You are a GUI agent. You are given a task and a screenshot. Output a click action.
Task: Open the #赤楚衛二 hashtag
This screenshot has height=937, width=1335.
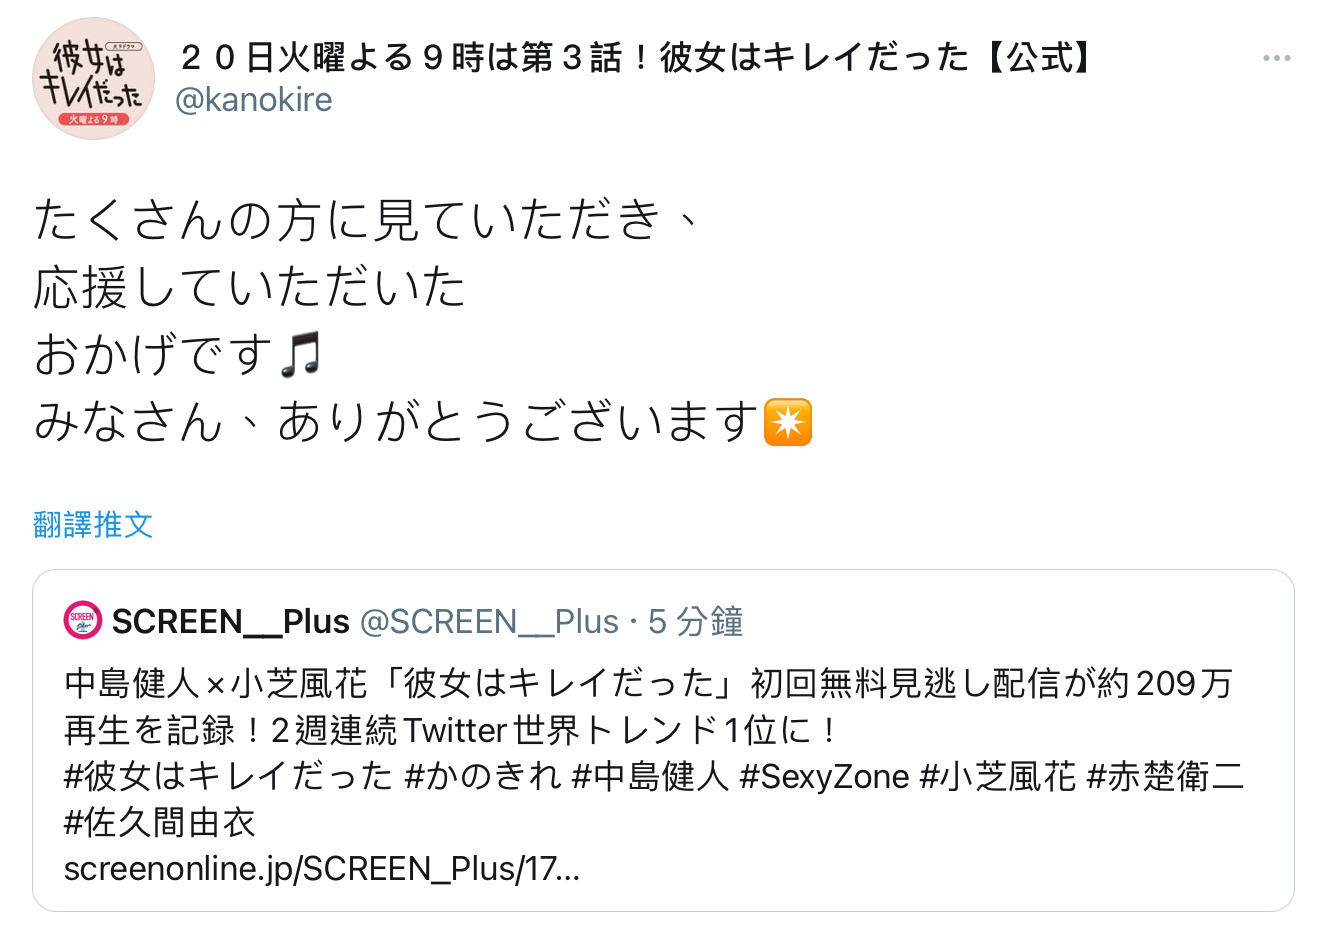[1166, 777]
